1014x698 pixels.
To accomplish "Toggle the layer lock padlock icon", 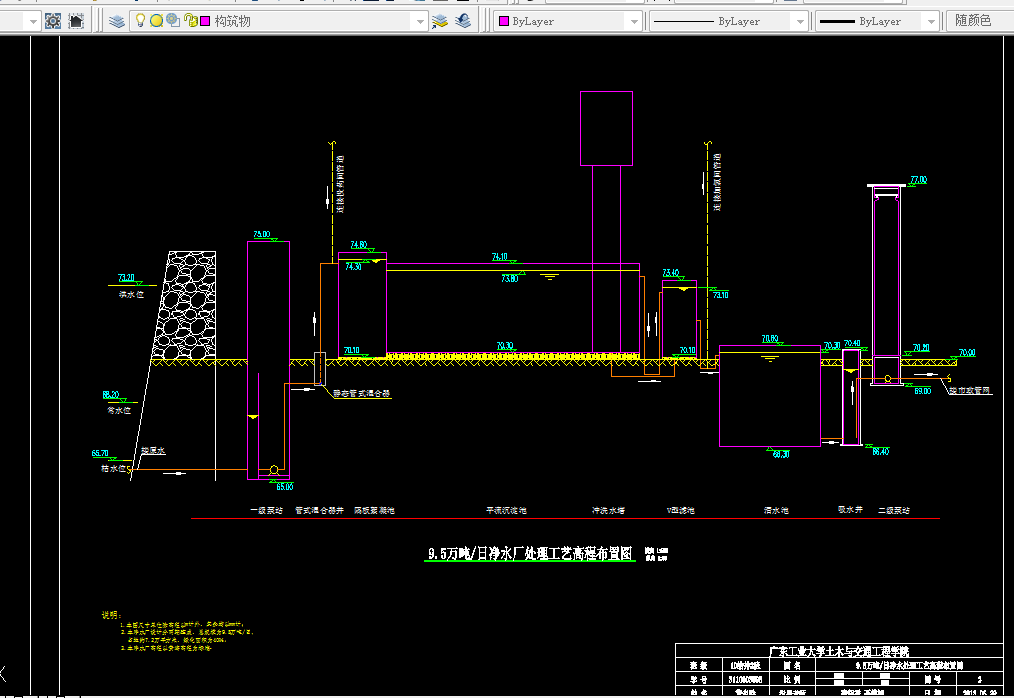I will point(190,21).
